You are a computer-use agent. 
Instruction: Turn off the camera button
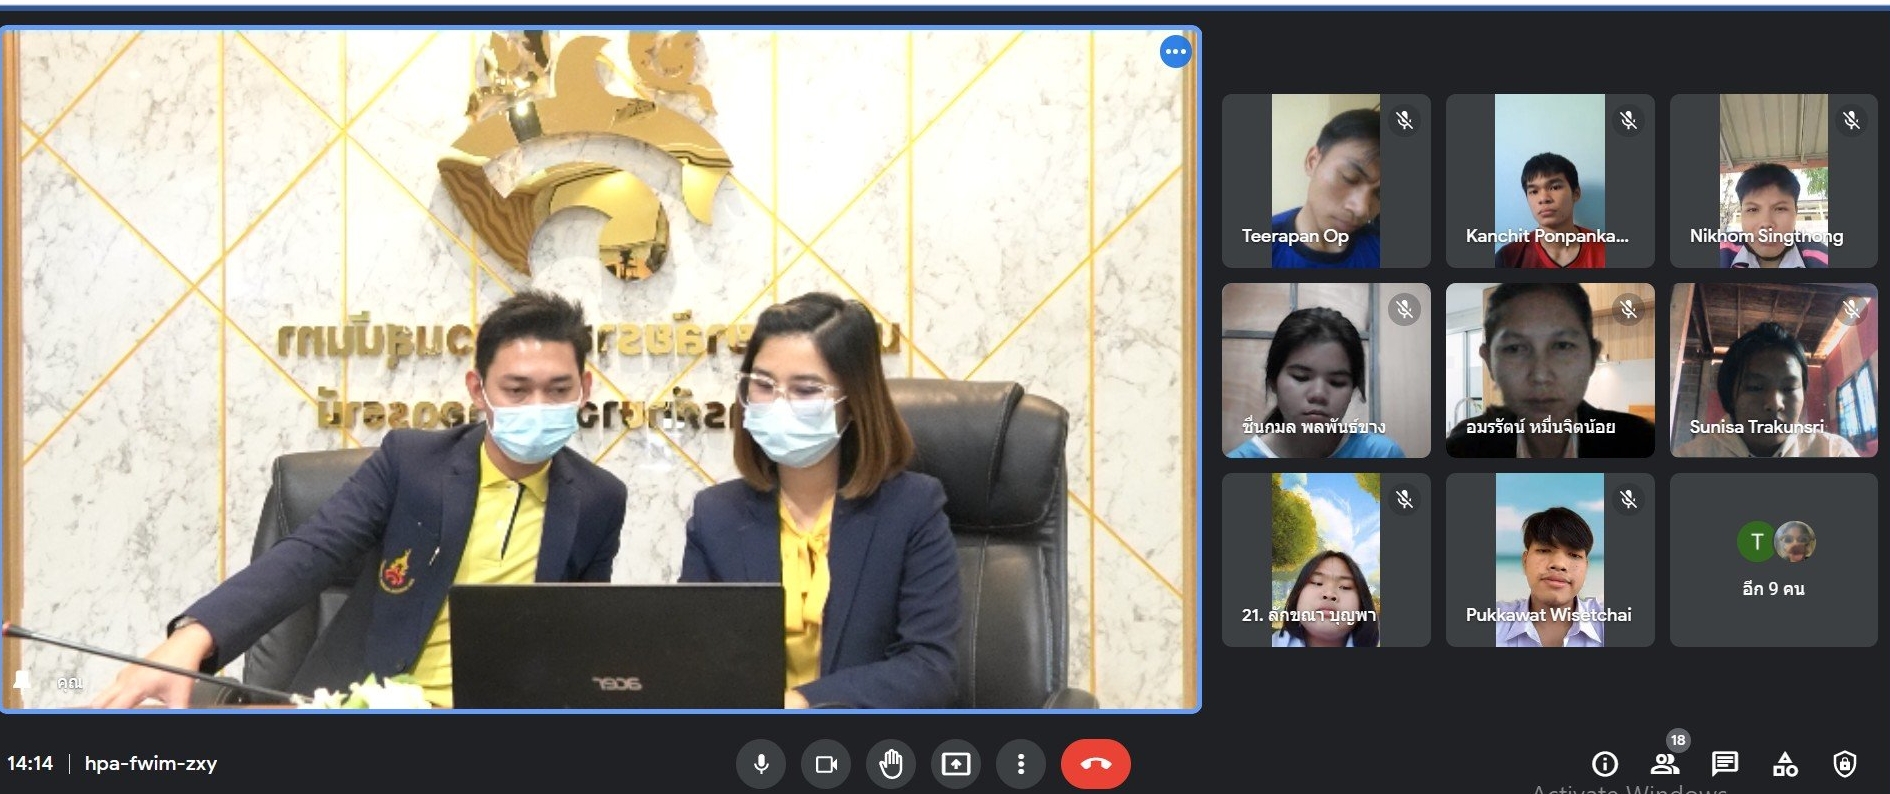826,764
